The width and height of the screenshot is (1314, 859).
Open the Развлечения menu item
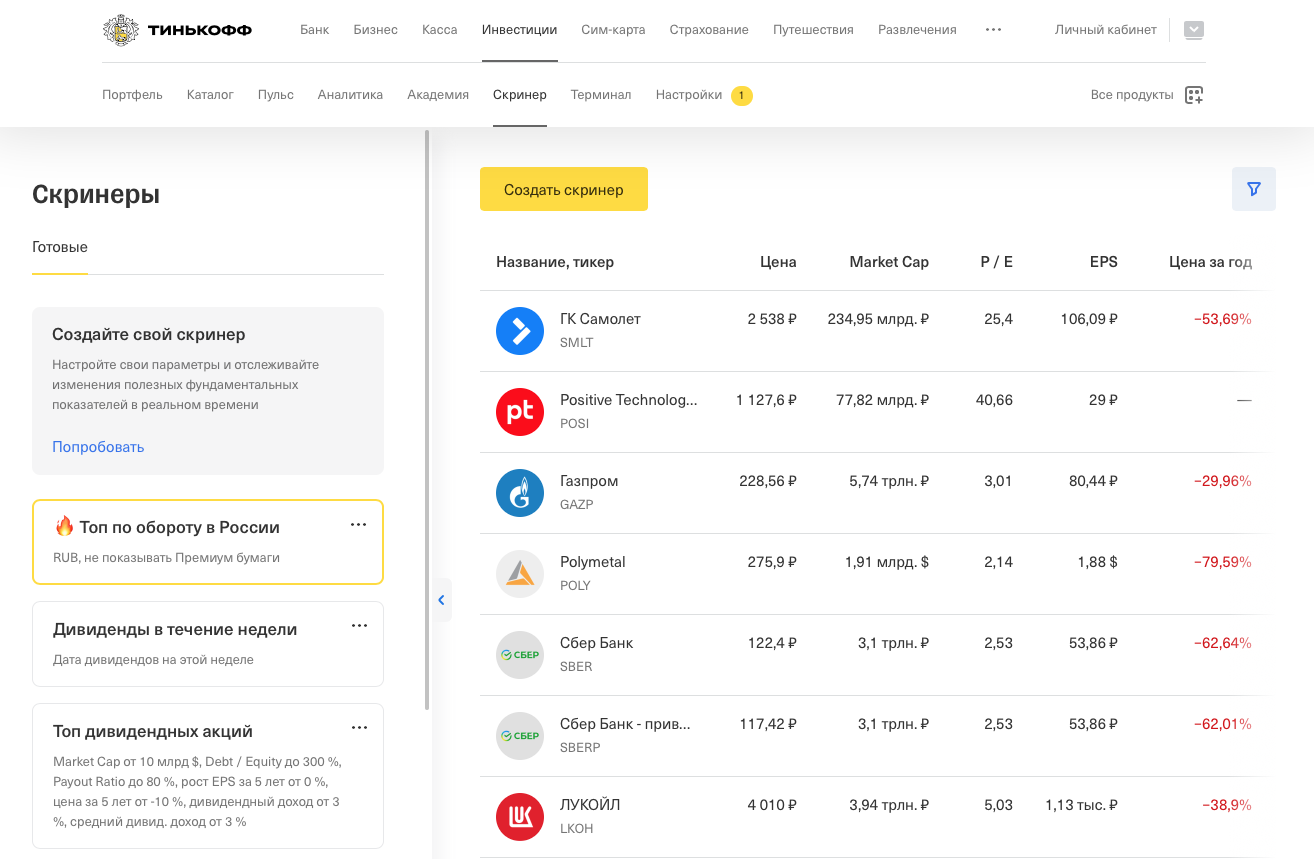(917, 30)
